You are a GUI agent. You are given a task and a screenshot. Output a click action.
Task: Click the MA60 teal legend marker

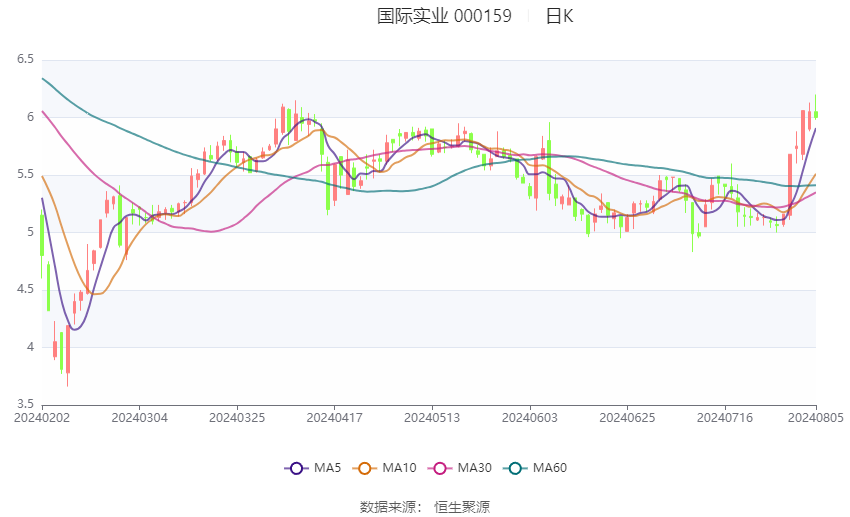(513, 468)
